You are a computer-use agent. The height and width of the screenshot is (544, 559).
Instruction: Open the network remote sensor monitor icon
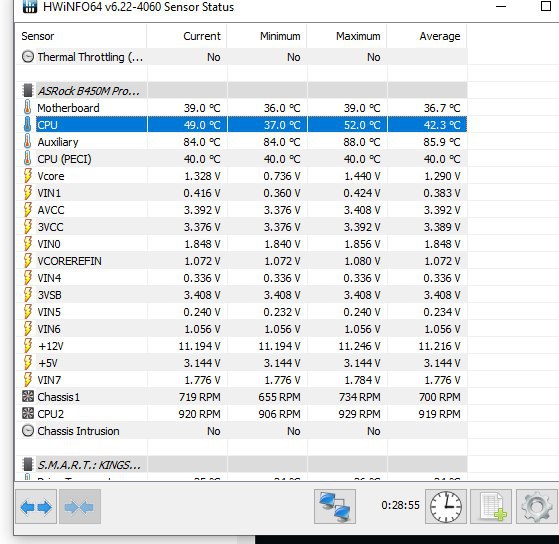(x=335, y=507)
